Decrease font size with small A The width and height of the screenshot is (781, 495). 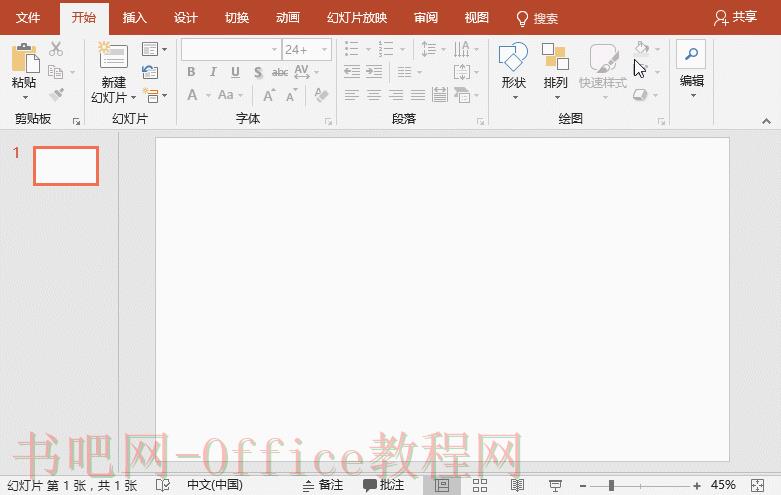[291, 95]
